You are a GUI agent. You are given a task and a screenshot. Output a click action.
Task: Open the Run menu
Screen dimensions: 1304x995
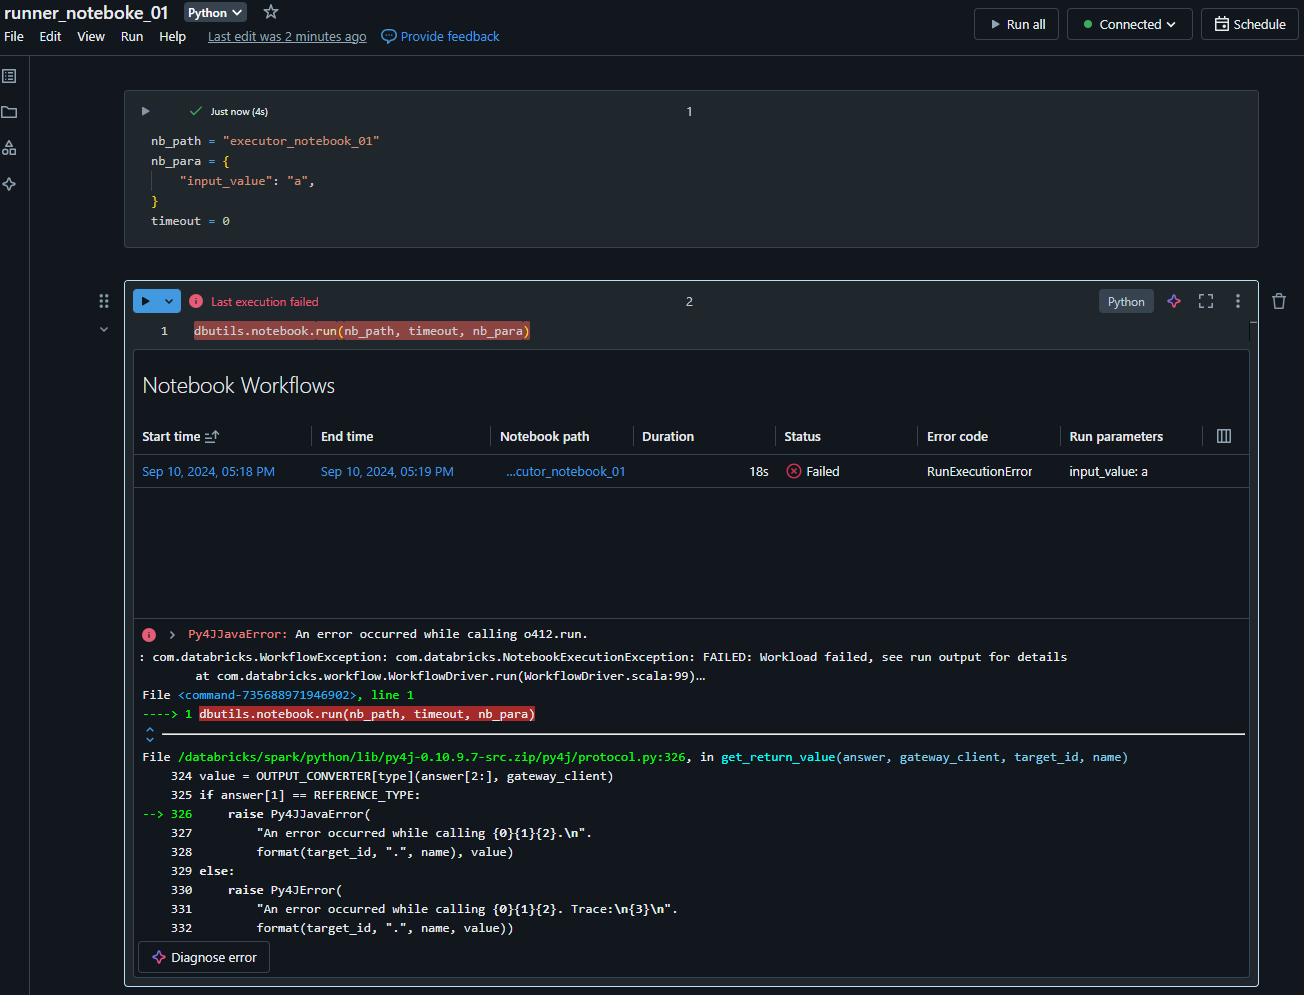pos(131,36)
